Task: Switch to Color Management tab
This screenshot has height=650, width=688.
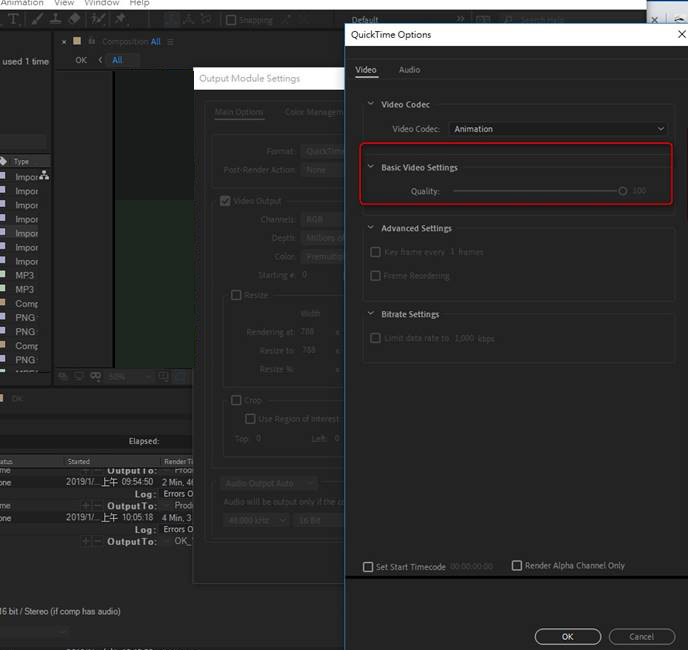Action: pos(314,112)
